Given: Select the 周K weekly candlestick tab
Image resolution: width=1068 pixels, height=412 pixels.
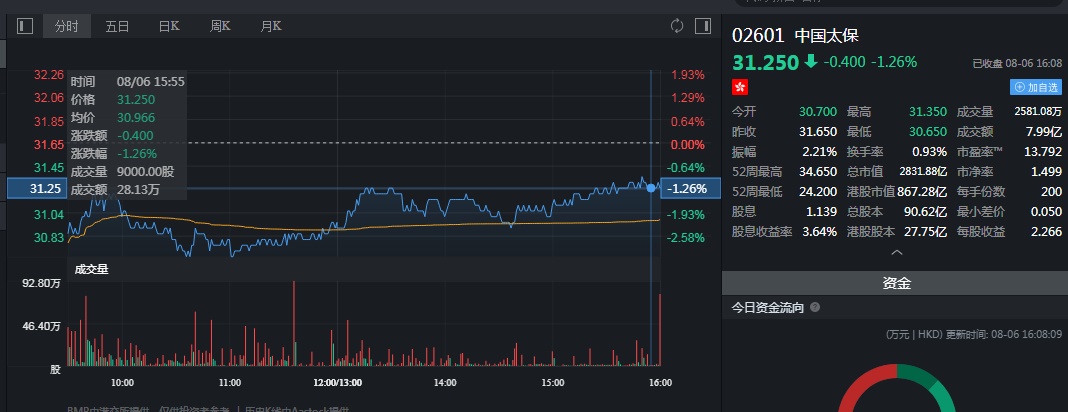Looking at the screenshot, I should 221,26.
